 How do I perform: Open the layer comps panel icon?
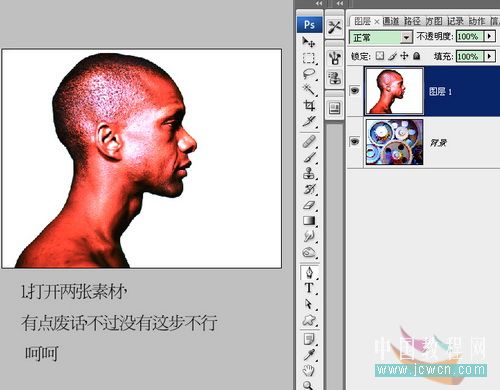[x=334, y=108]
